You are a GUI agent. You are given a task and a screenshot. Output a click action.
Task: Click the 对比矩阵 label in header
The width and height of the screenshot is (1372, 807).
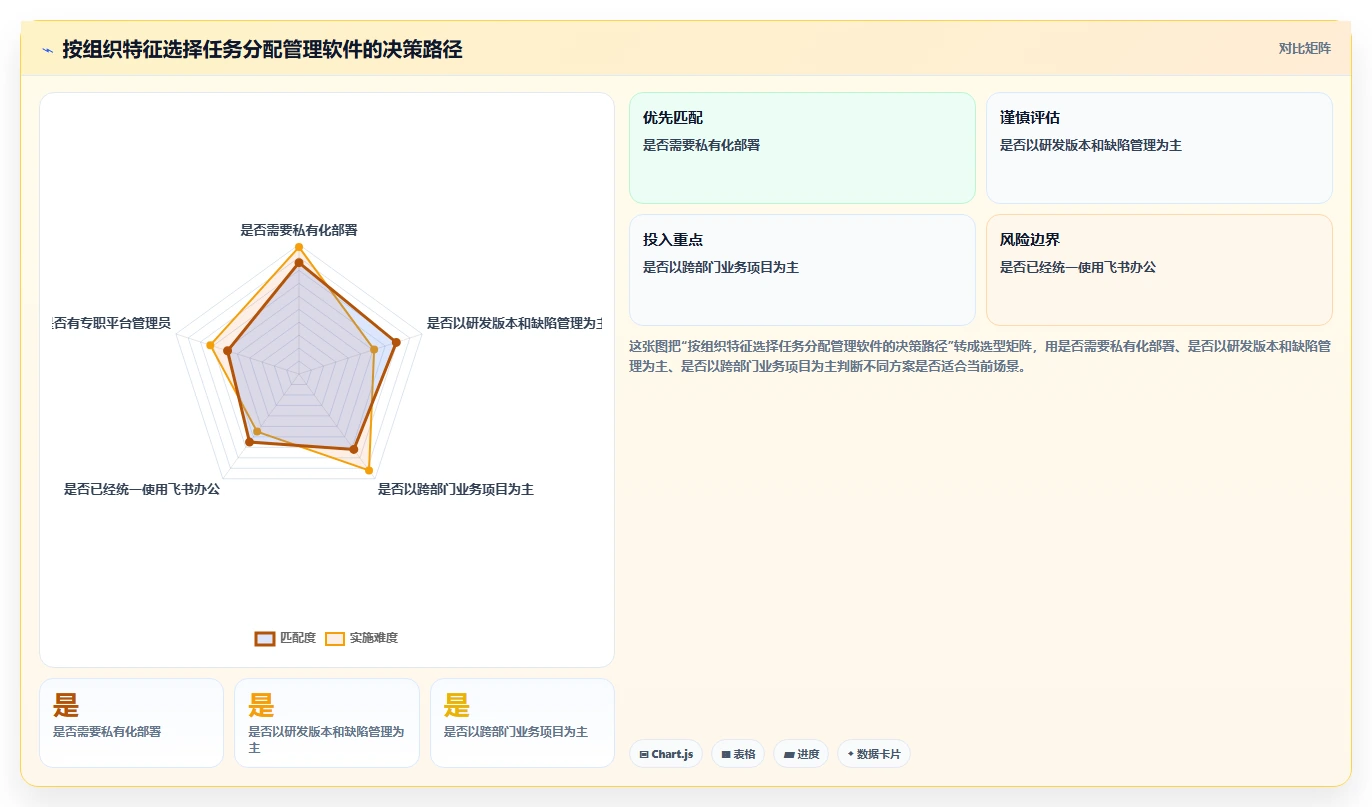click(x=1304, y=48)
